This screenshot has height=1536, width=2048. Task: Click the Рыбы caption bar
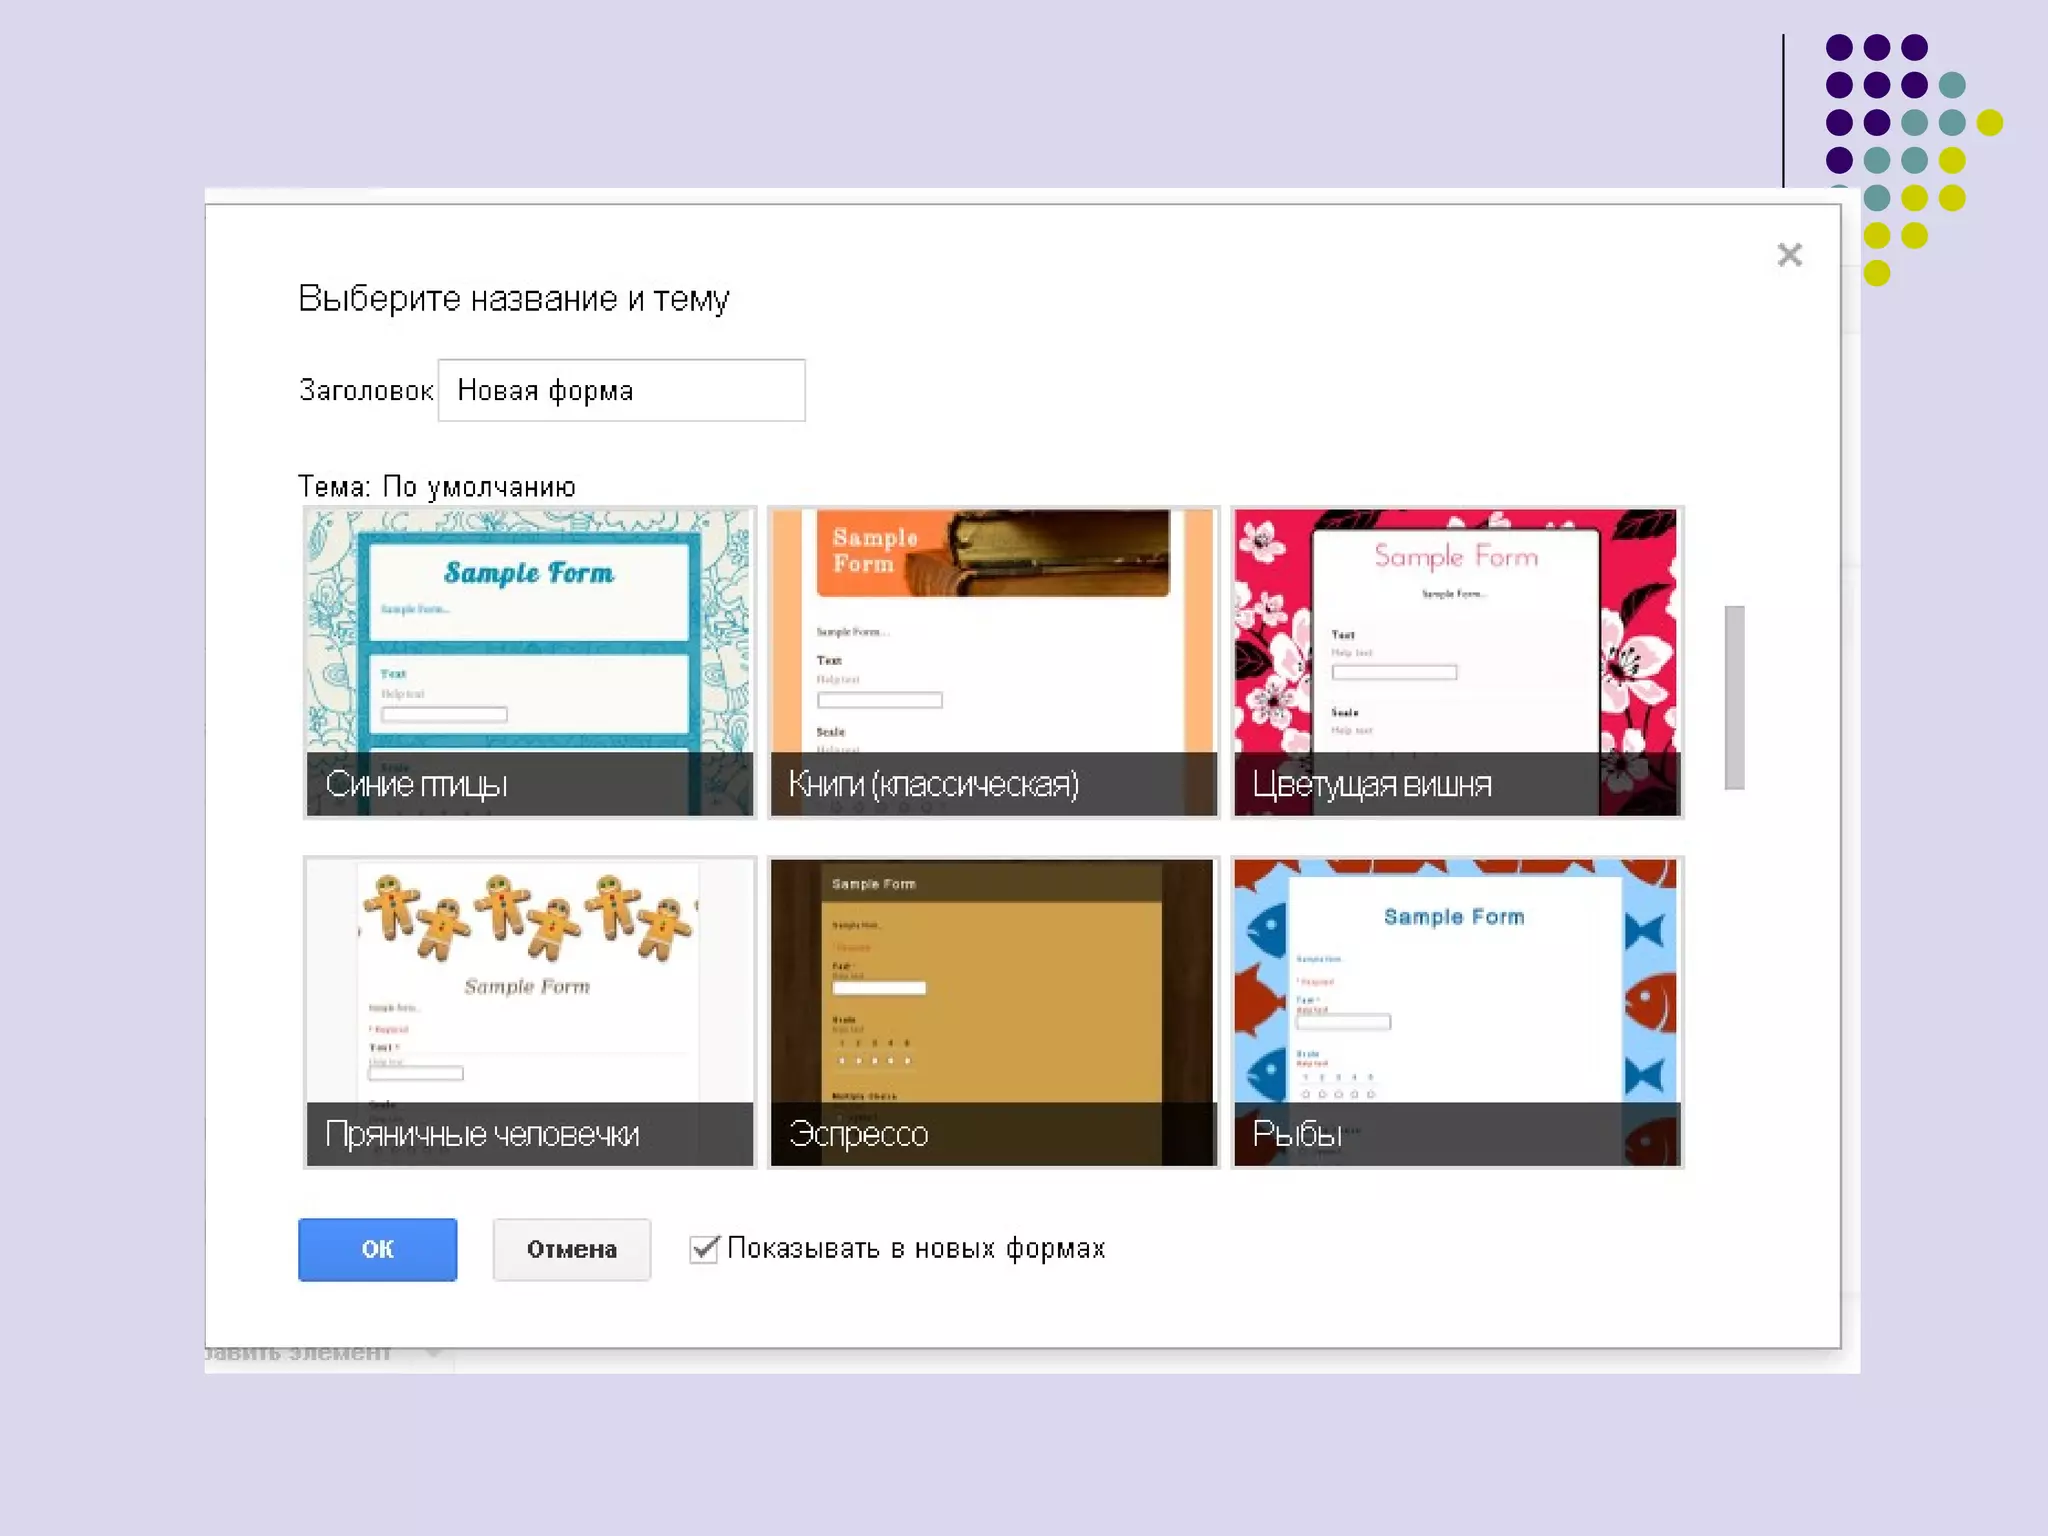click(1456, 1134)
